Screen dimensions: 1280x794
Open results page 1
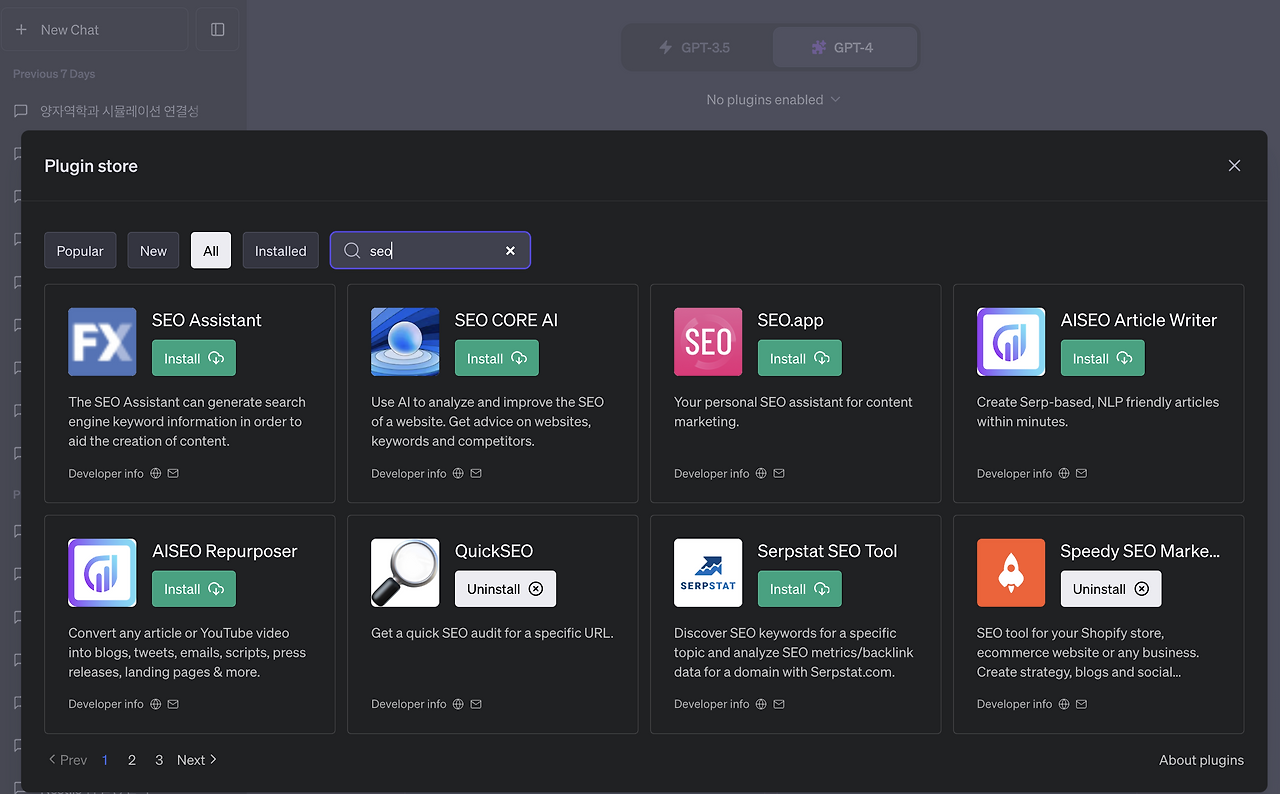coord(105,760)
